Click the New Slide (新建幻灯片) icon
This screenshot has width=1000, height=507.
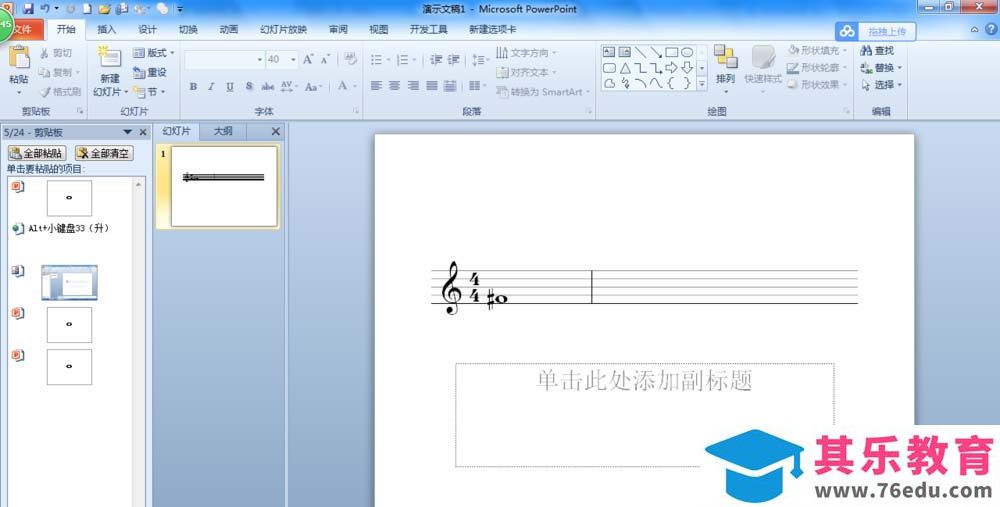[x=110, y=57]
